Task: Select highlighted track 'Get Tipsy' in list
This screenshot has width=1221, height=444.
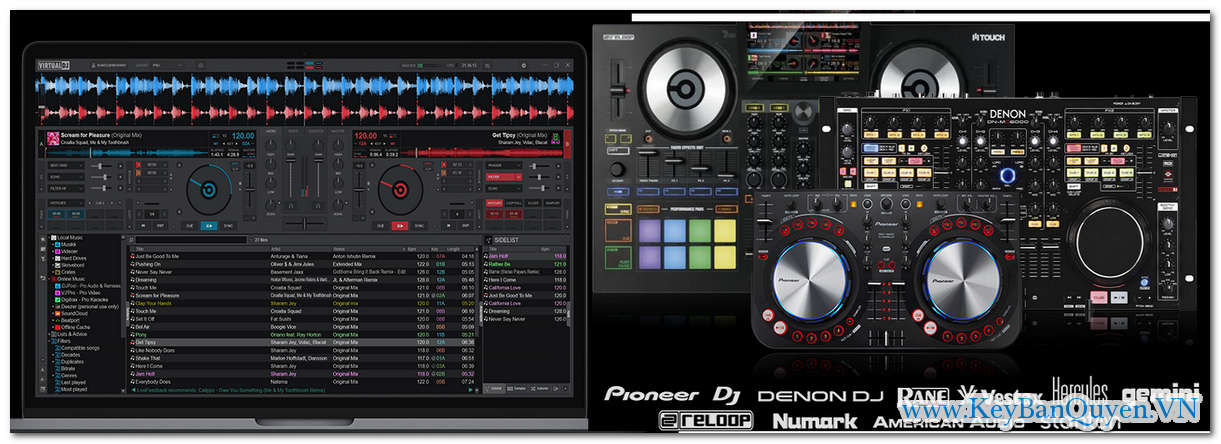Action: click(x=303, y=342)
